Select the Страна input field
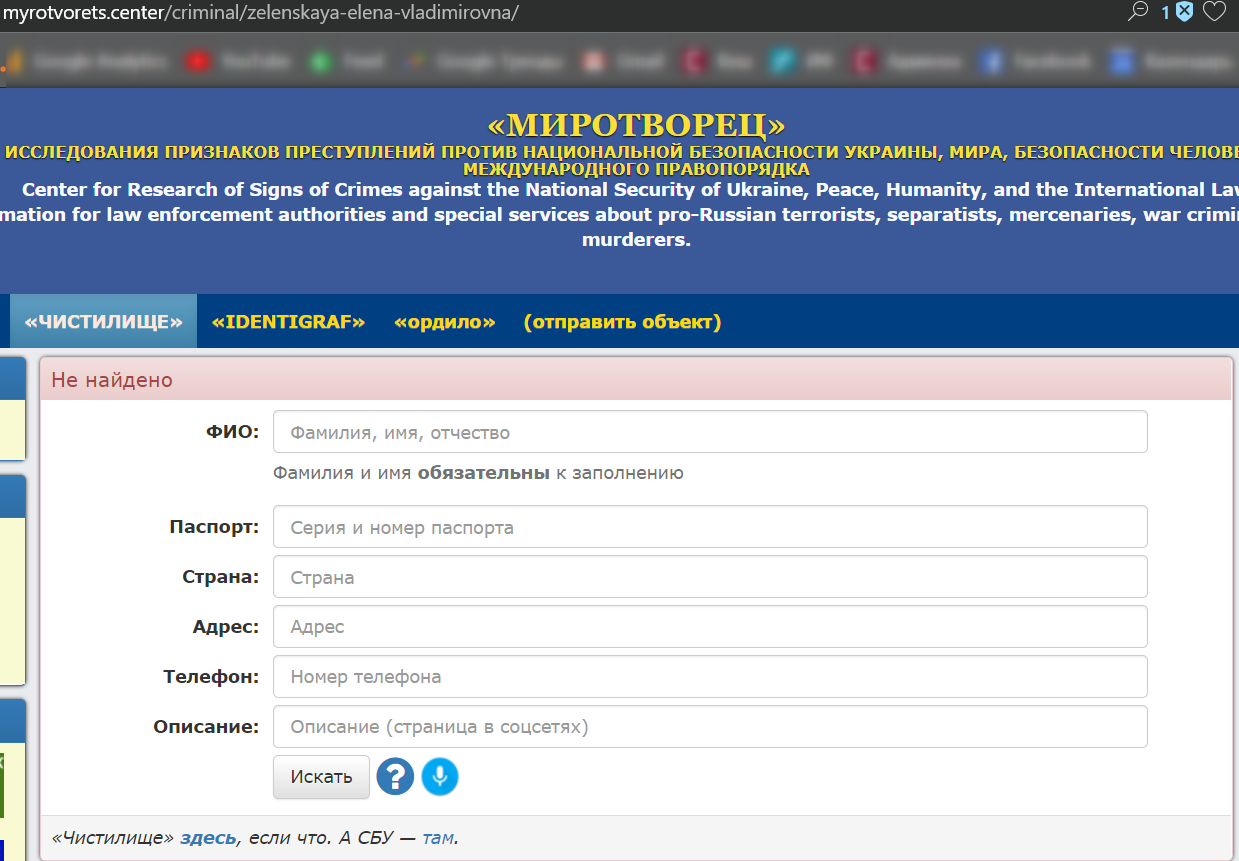 click(709, 577)
